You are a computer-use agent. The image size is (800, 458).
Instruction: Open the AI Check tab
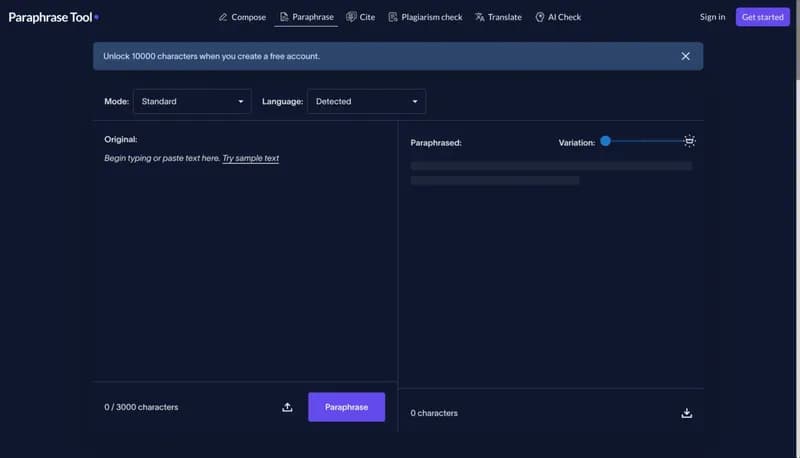pyautogui.click(x=558, y=17)
